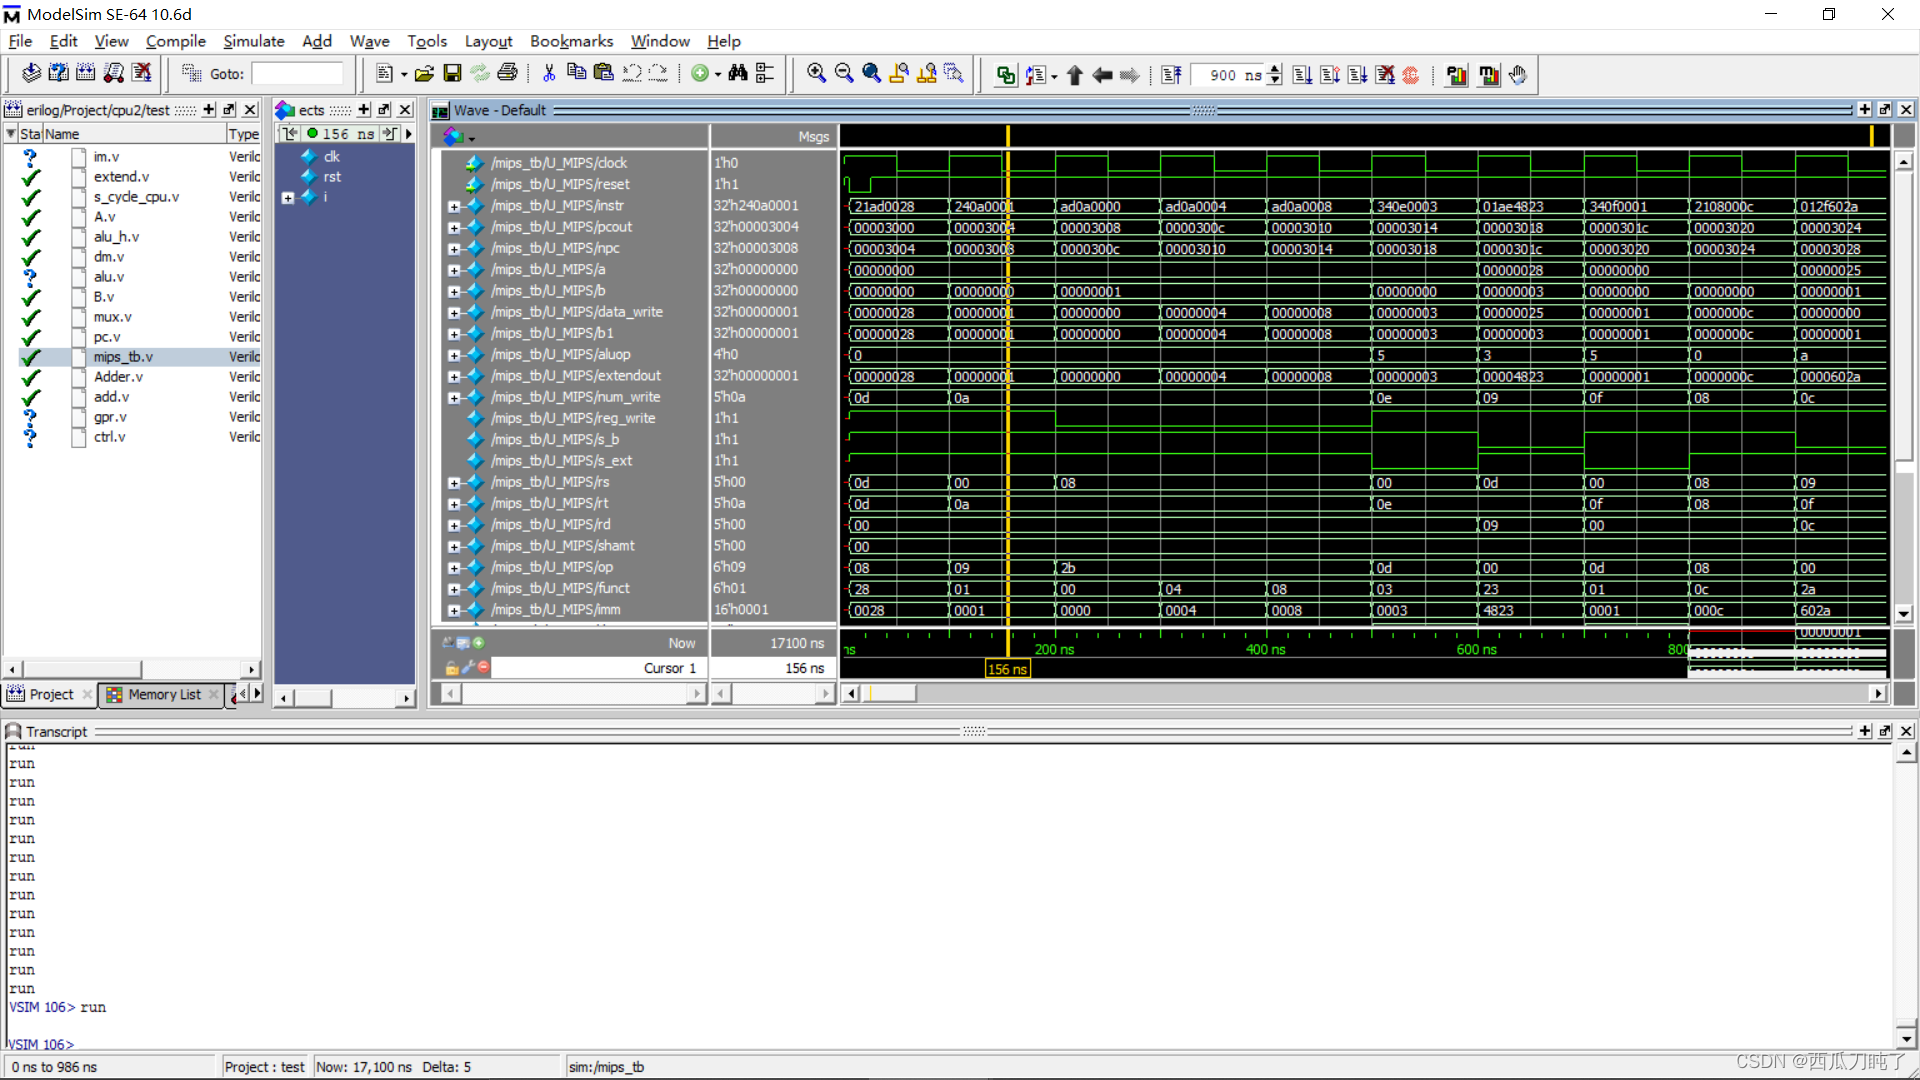1920x1080 pixels.
Task: Click the Zoom Out magnifier icon
Action: coord(844,73)
